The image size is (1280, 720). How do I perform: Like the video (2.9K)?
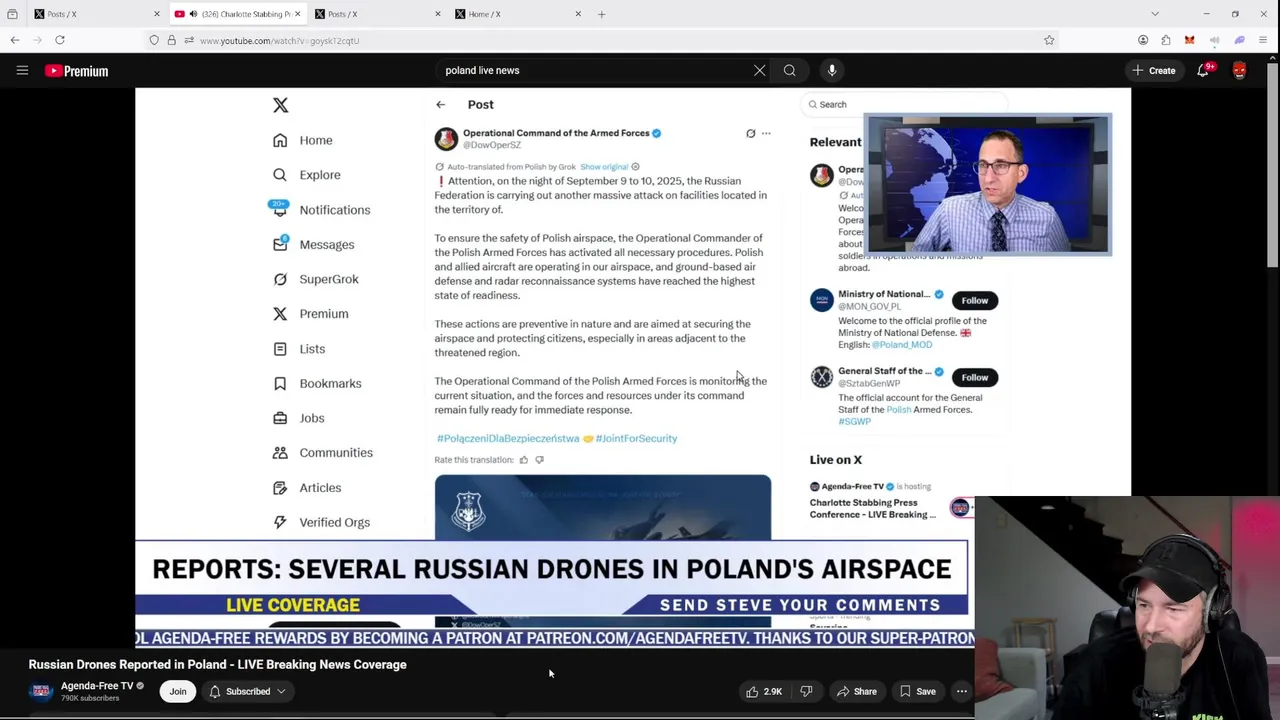[764, 691]
